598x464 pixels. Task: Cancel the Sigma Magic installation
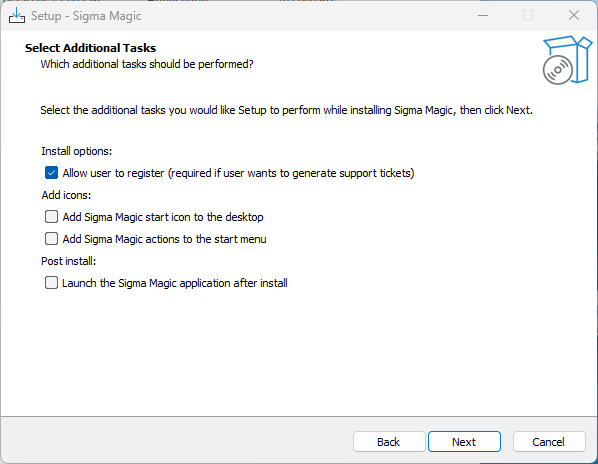[x=549, y=442]
